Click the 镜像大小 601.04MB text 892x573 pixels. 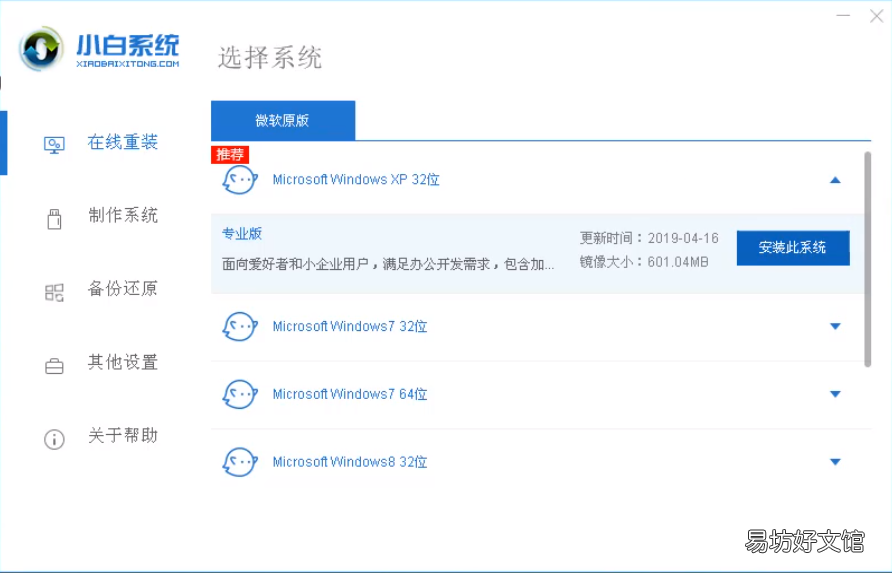644,262
